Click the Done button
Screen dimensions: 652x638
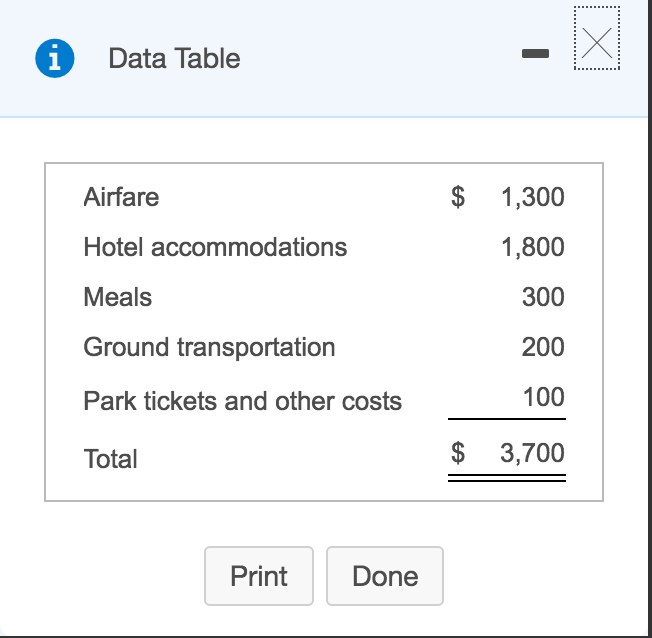click(x=385, y=576)
